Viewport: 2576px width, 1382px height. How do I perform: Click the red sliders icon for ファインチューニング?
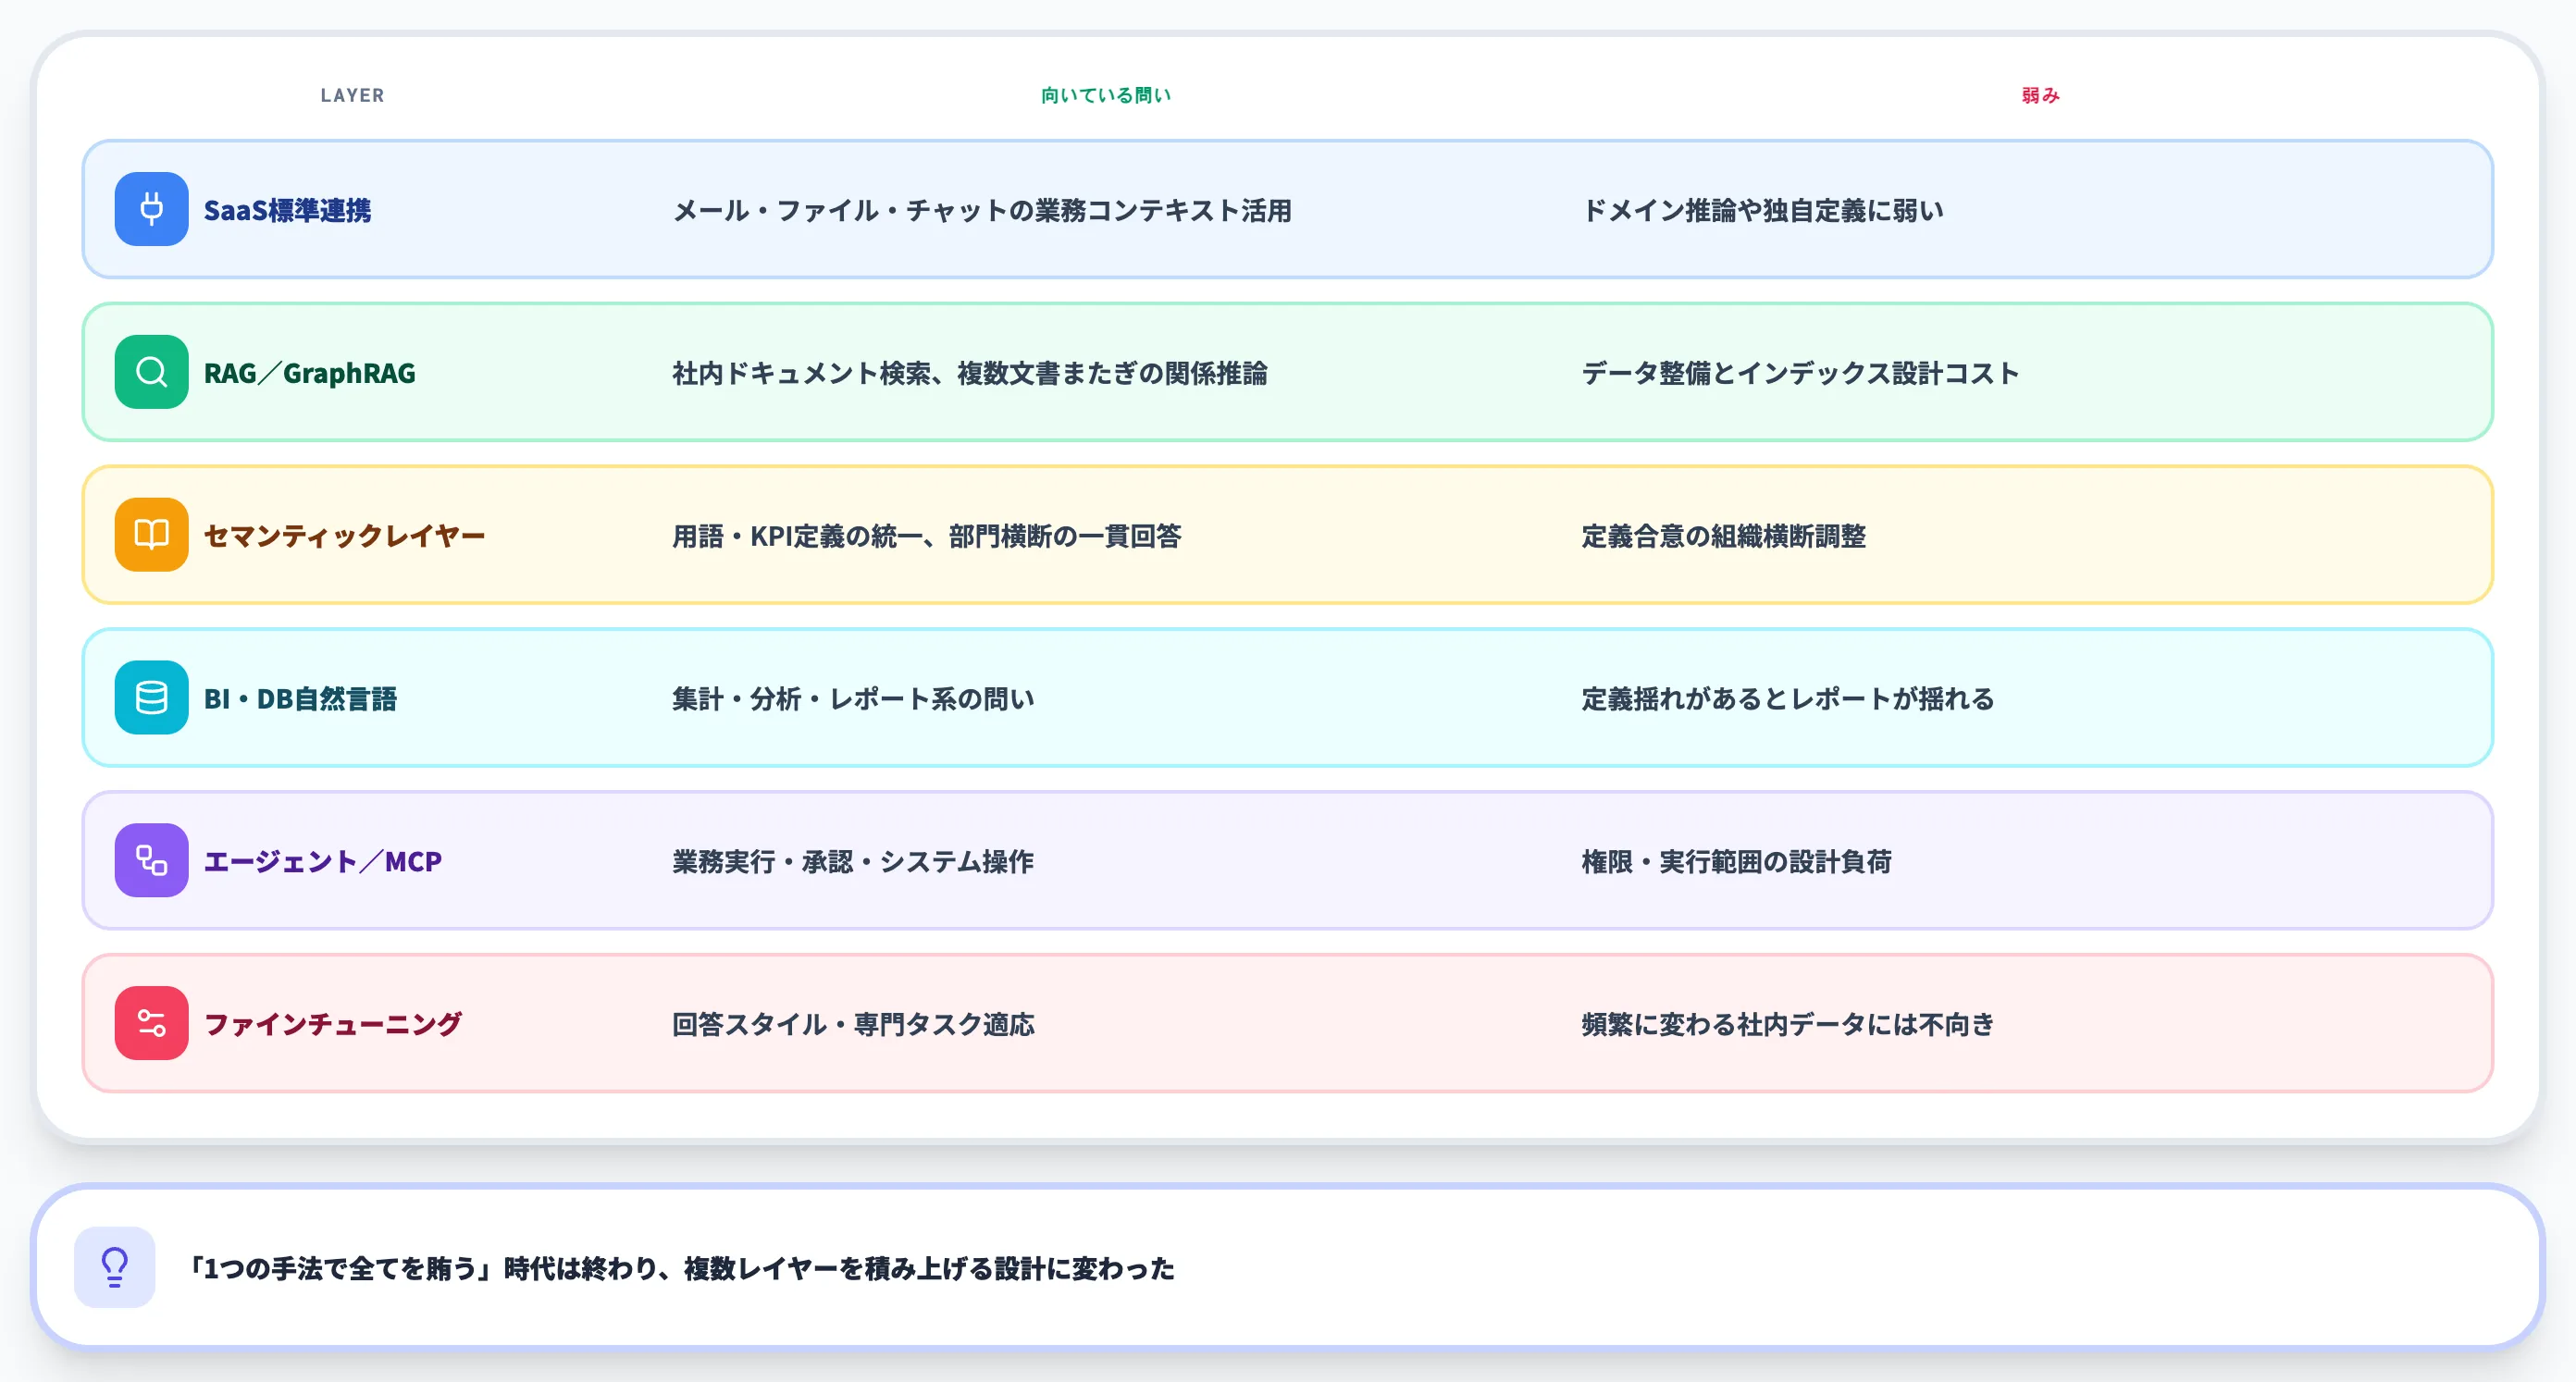[151, 1023]
